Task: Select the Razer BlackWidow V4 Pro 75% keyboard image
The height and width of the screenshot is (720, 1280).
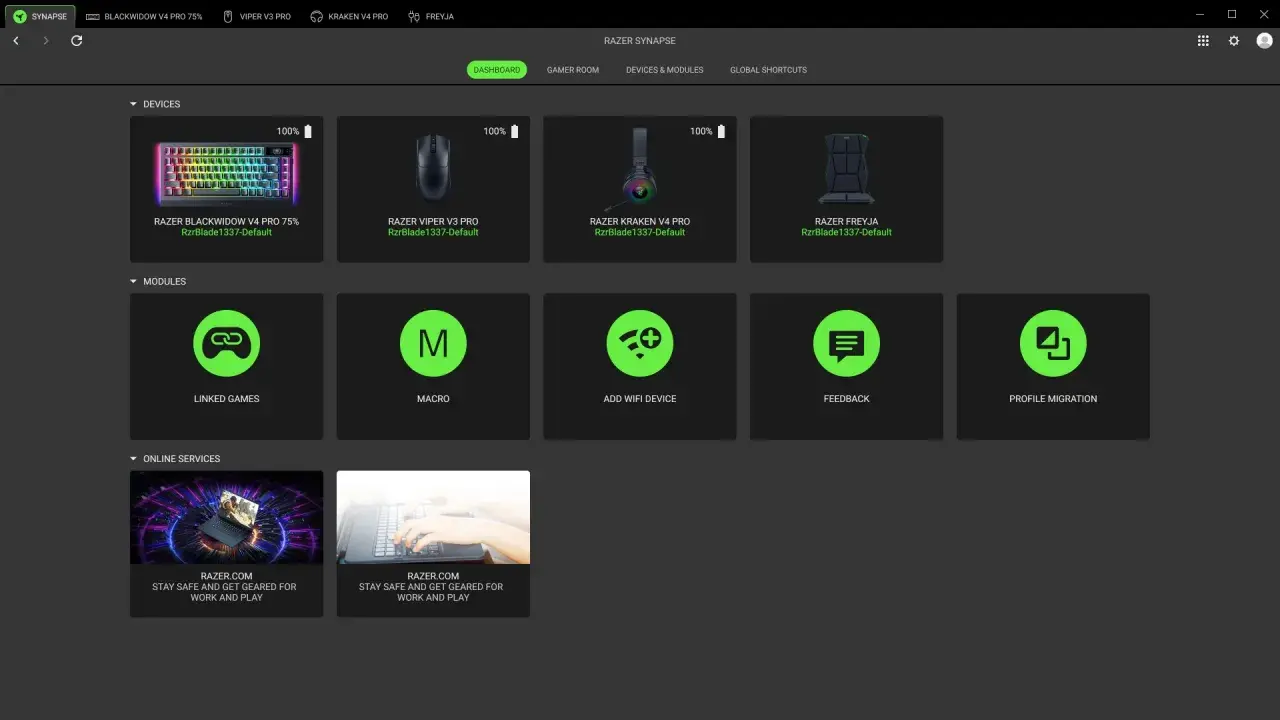Action: tap(226, 174)
